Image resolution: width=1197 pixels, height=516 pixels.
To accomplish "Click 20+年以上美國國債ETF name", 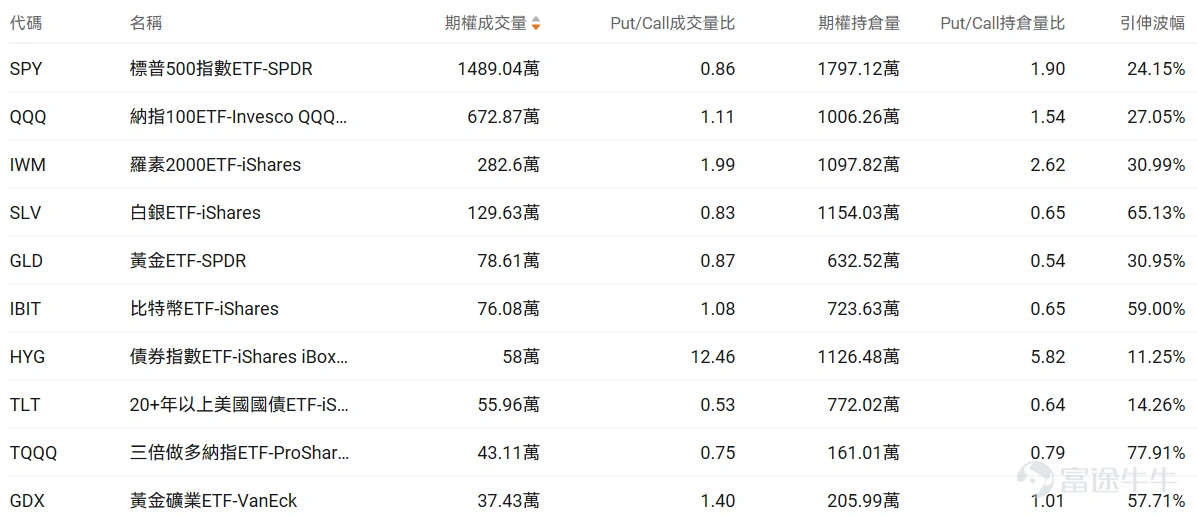I will click(x=239, y=405).
